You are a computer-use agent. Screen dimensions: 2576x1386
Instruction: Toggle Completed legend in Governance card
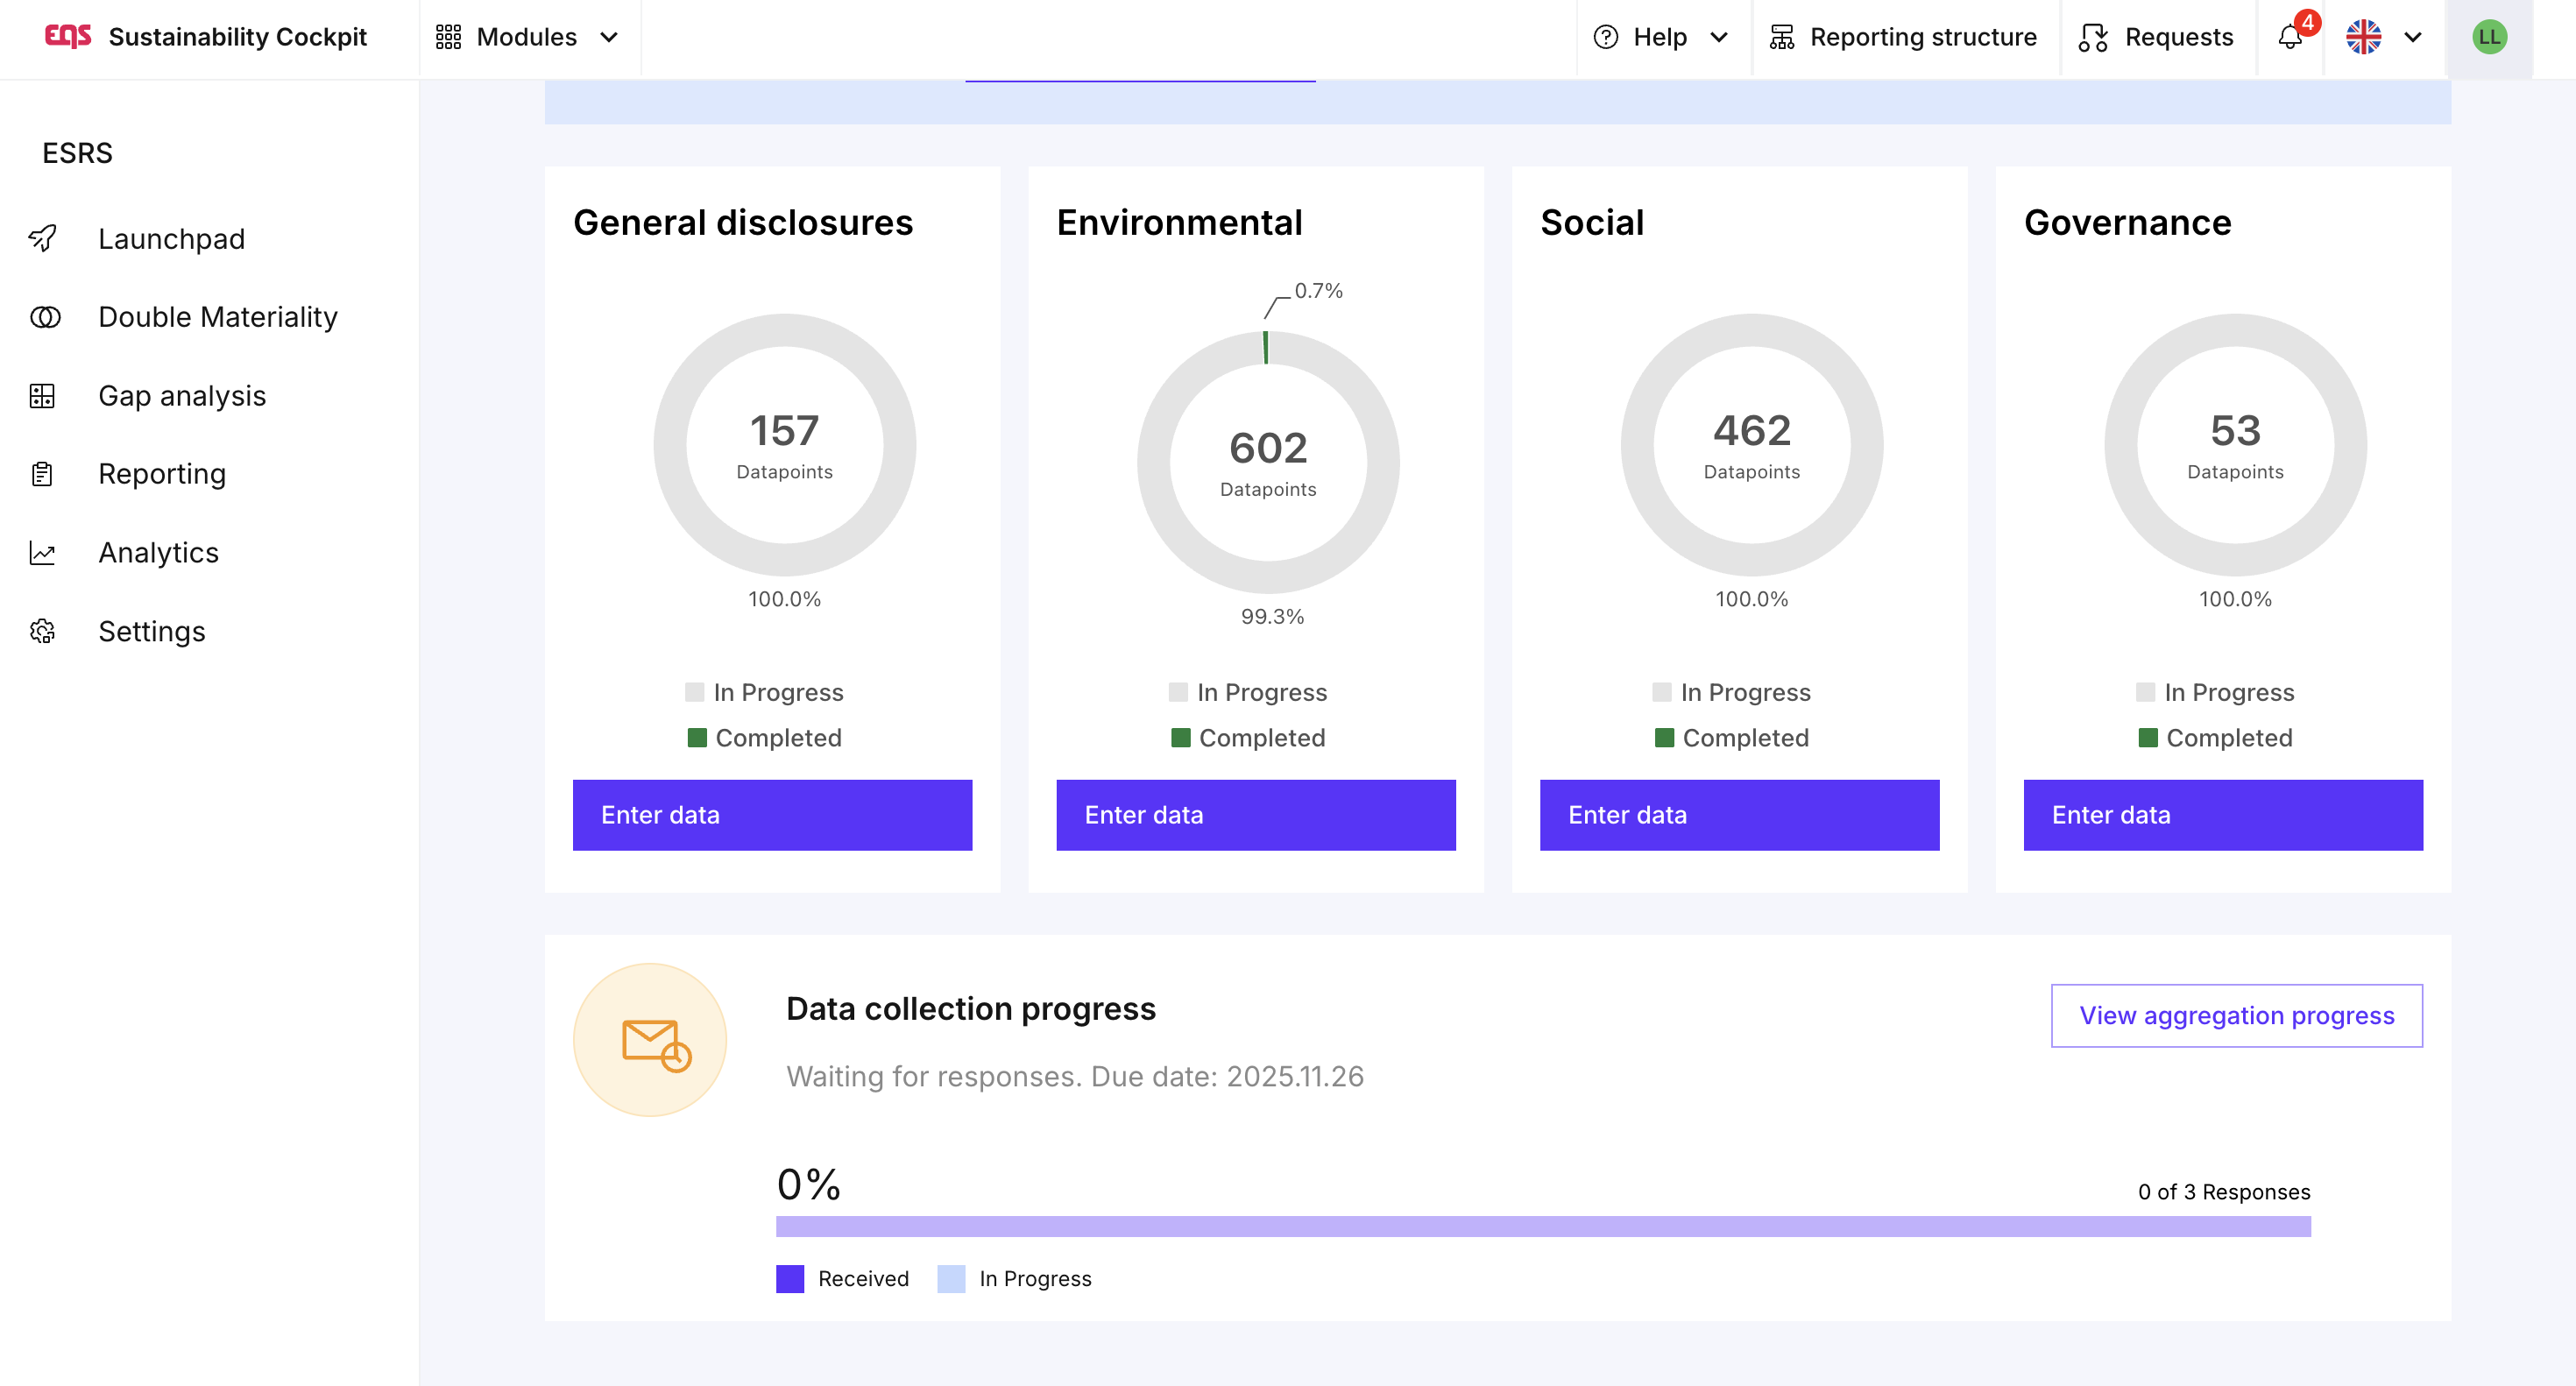click(x=2215, y=738)
